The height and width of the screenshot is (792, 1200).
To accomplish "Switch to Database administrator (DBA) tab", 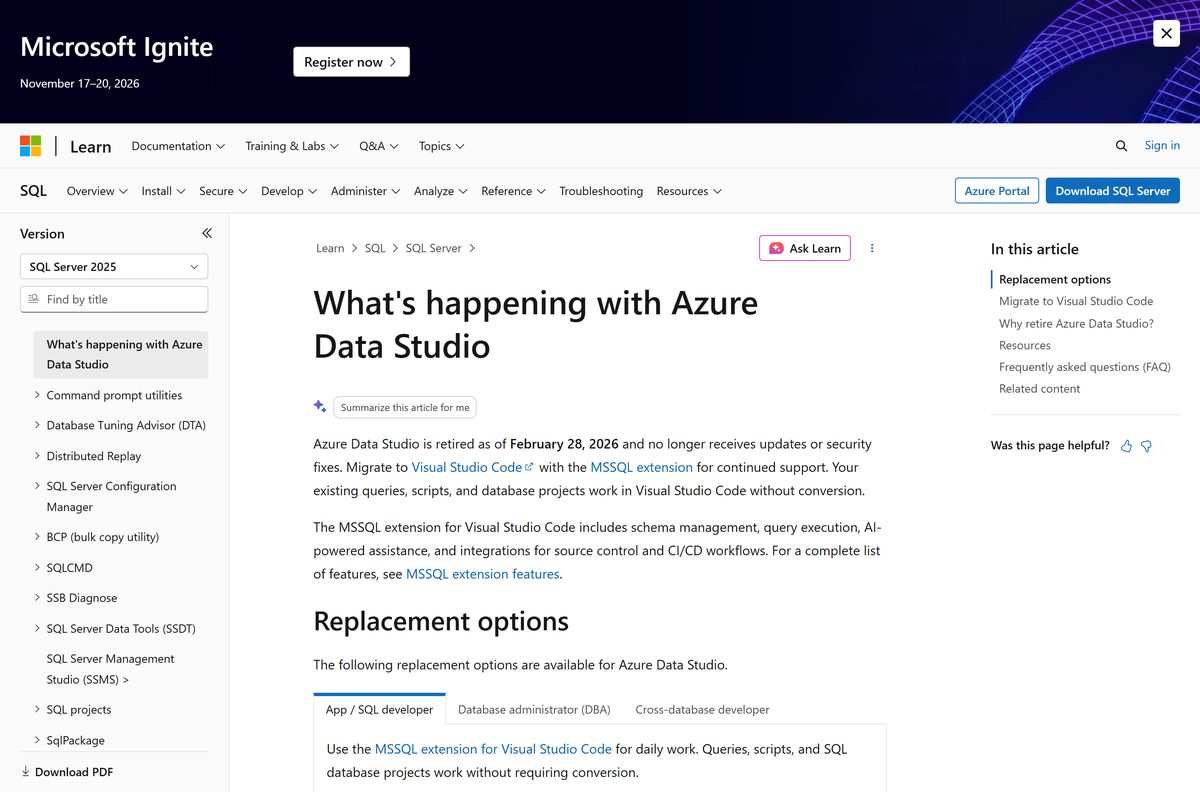I will (534, 709).
